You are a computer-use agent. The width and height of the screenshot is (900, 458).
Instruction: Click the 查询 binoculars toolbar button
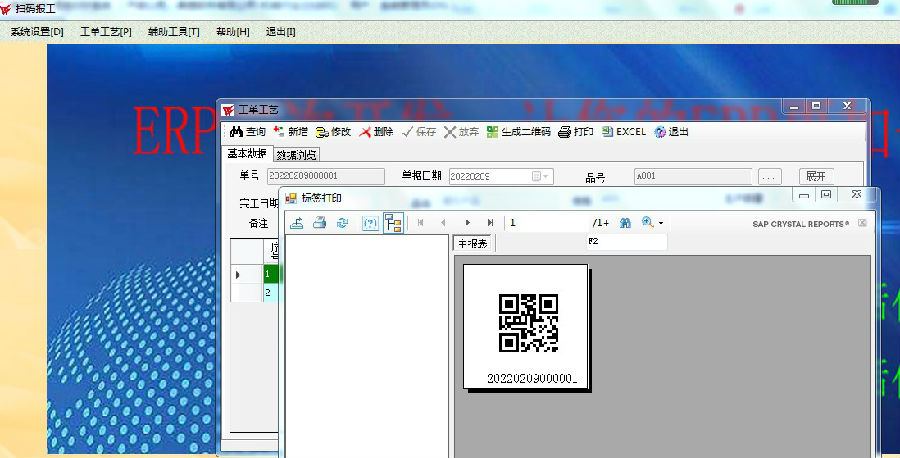click(x=248, y=131)
